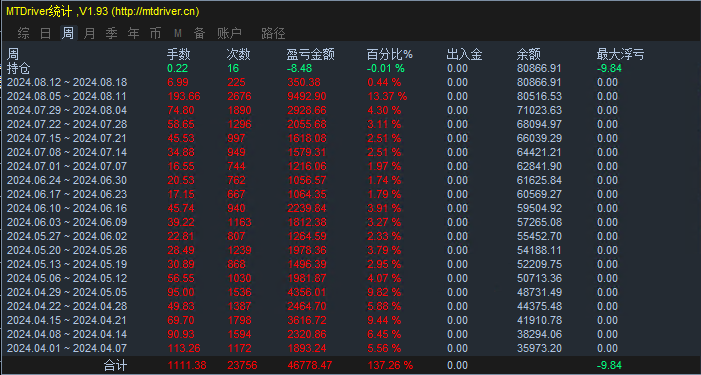The height and width of the screenshot is (375, 701).
Task: Click the mtdriver.cn URL in title
Action: tap(155, 12)
